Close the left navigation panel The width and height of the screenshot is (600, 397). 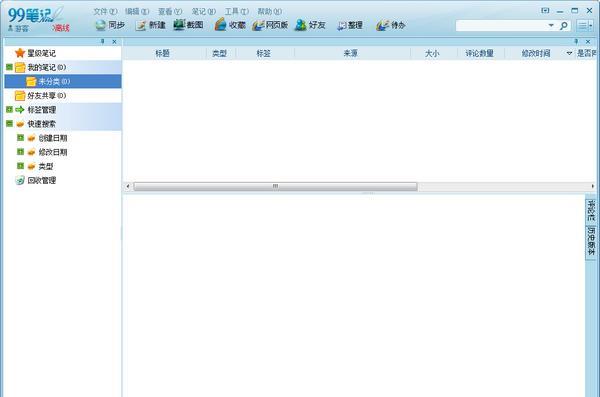114,42
